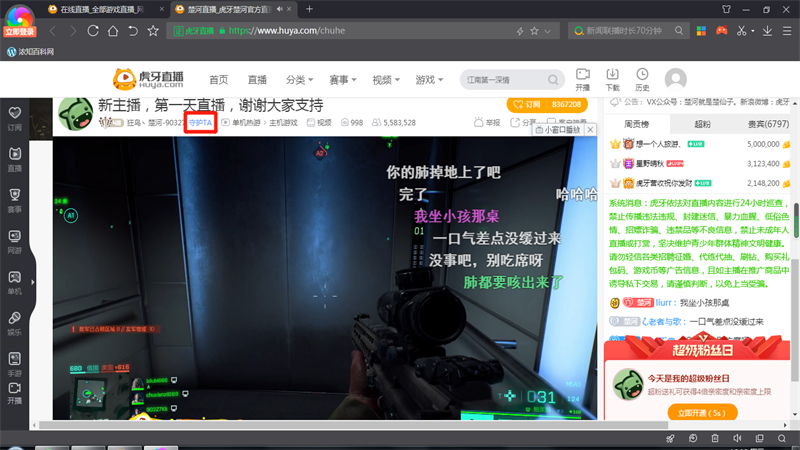Click 小窗口播放 mini window button
Viewport: 800px width, 450px height.
[558, 130]
